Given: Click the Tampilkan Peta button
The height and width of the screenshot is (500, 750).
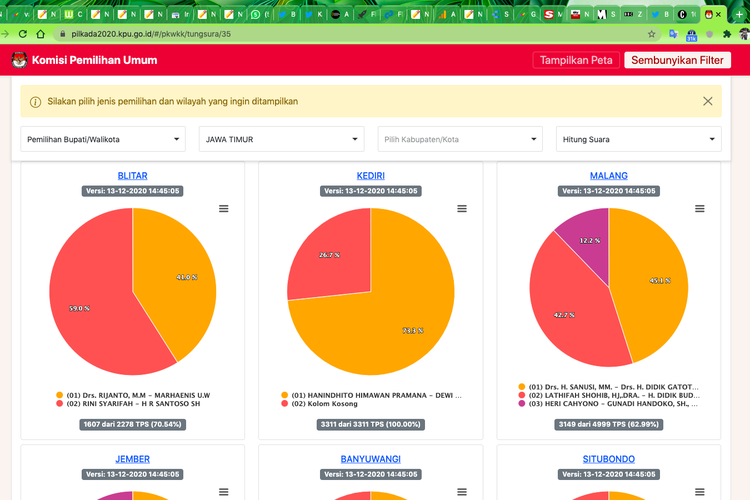Looking at the screenshot, I should tap(576, 60).
